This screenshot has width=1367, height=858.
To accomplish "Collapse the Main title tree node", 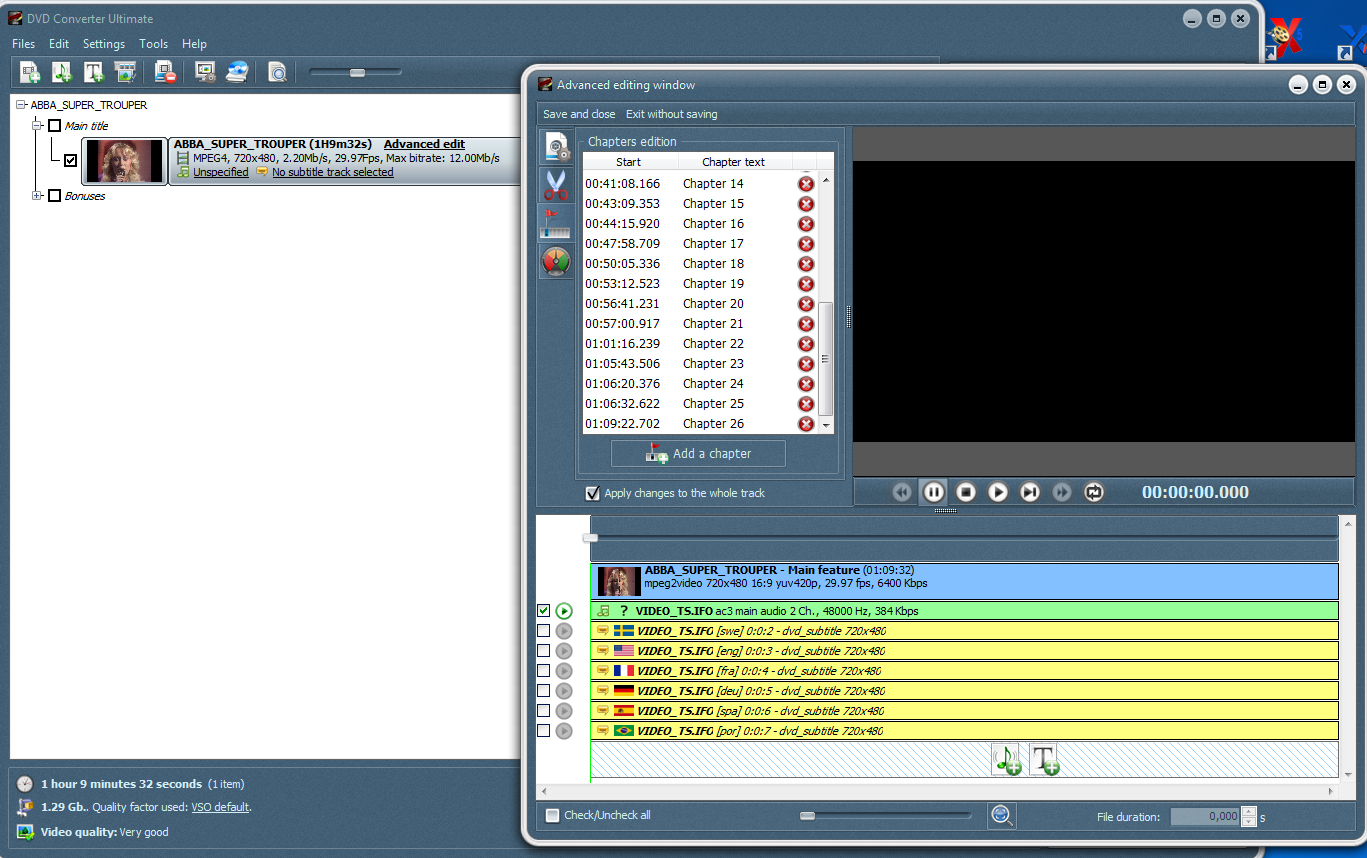I will (x=38, y=126).
